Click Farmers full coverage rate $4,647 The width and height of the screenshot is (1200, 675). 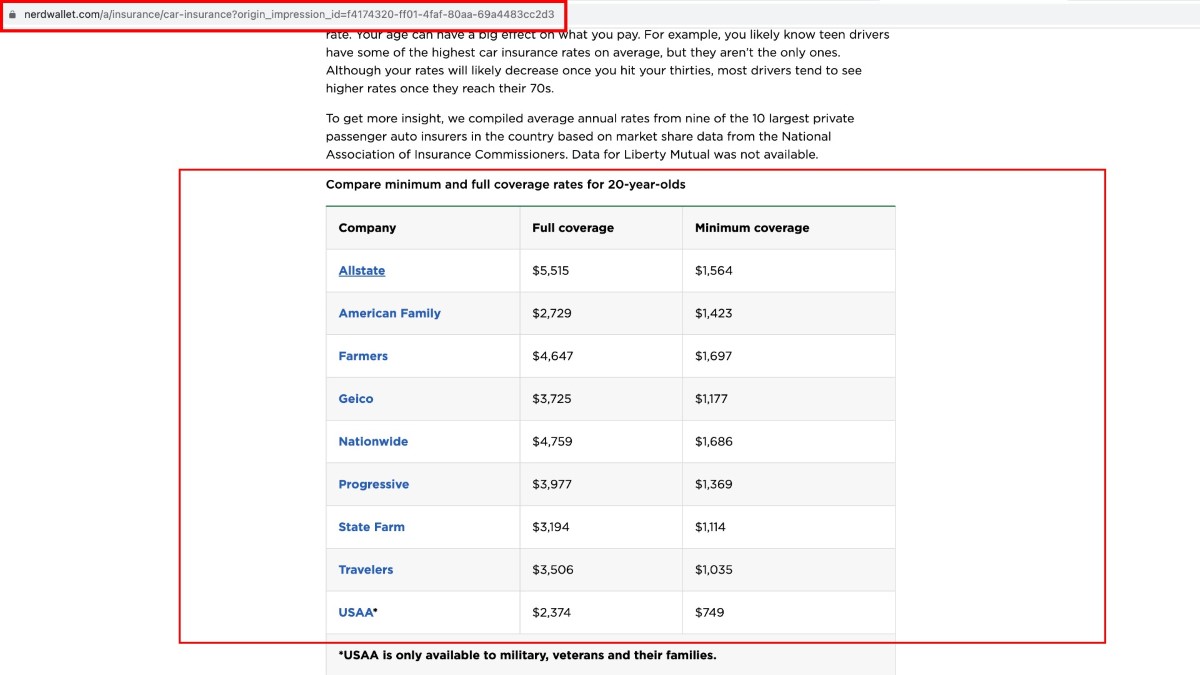pos(553,356)
